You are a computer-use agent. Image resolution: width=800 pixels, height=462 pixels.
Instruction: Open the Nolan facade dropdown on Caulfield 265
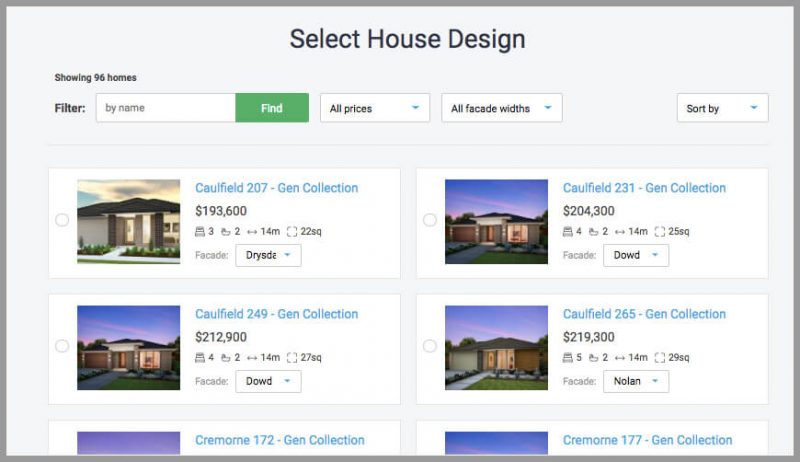point(636,381)
